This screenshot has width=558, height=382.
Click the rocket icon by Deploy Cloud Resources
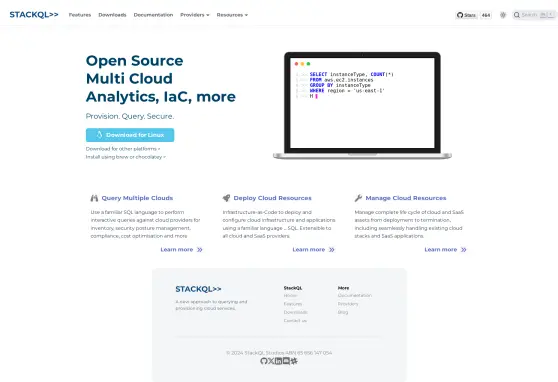pyautogui.click(x=226, y=198)
